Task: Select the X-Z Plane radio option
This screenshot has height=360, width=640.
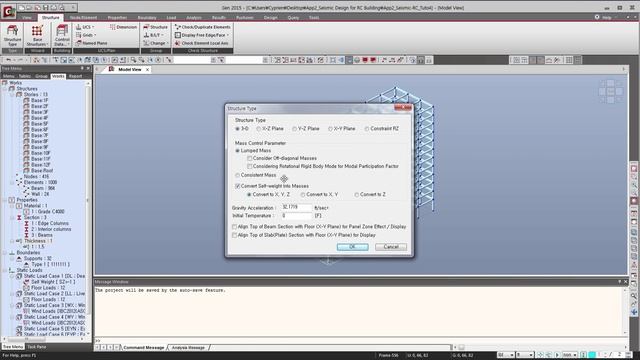Action: click(x=259, y=129)
